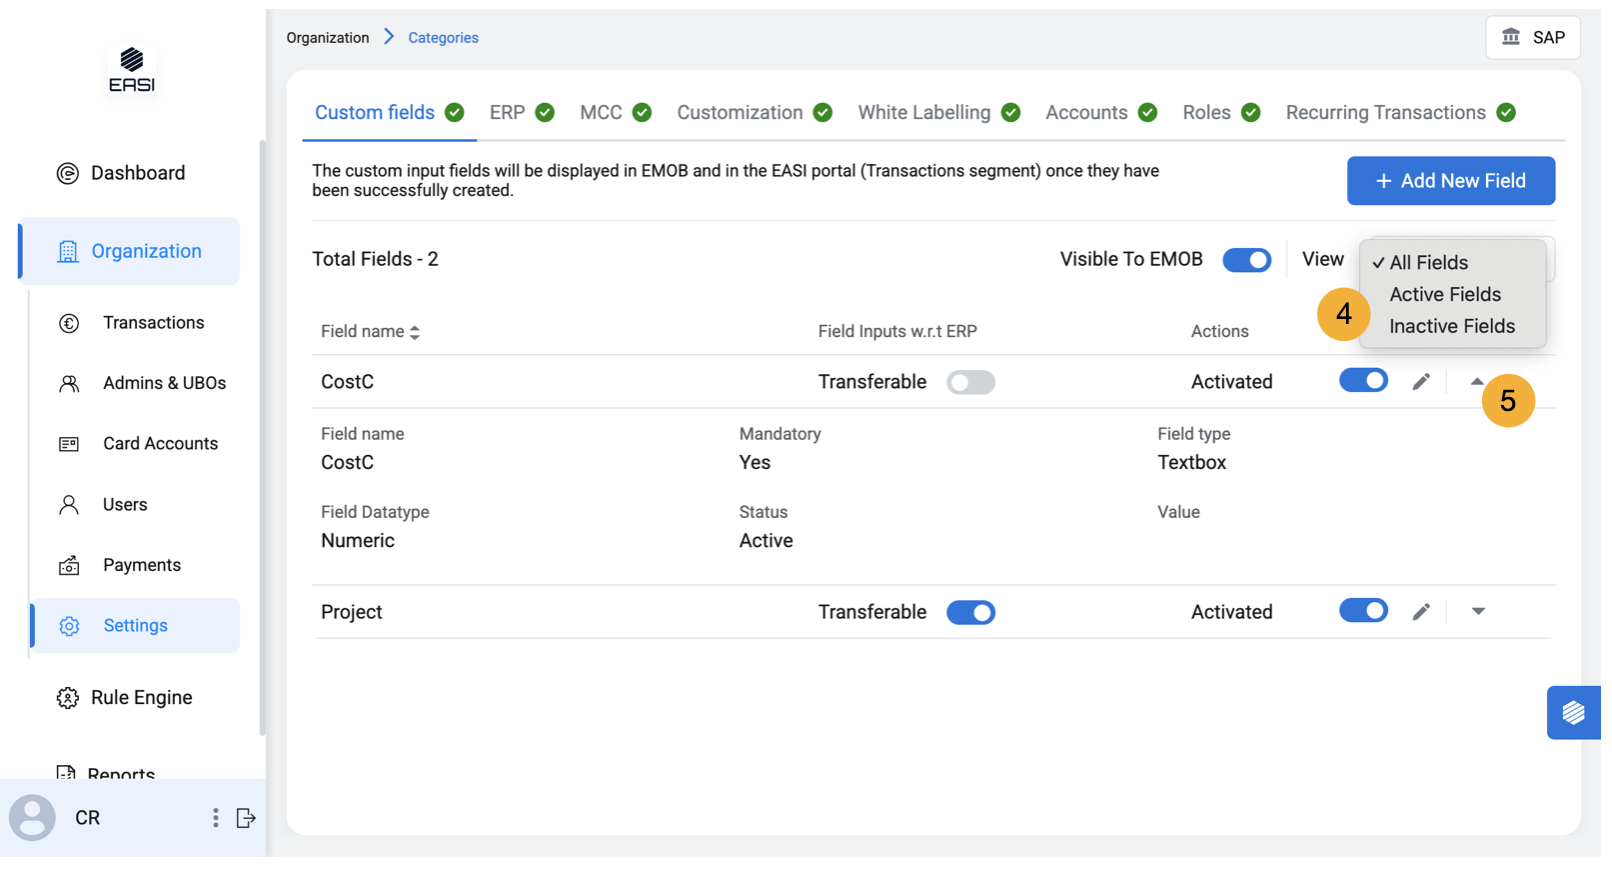Open the blue EASI floating widget icon
The height and width of the screenshot is (874, 1612).
[1573, 712]
